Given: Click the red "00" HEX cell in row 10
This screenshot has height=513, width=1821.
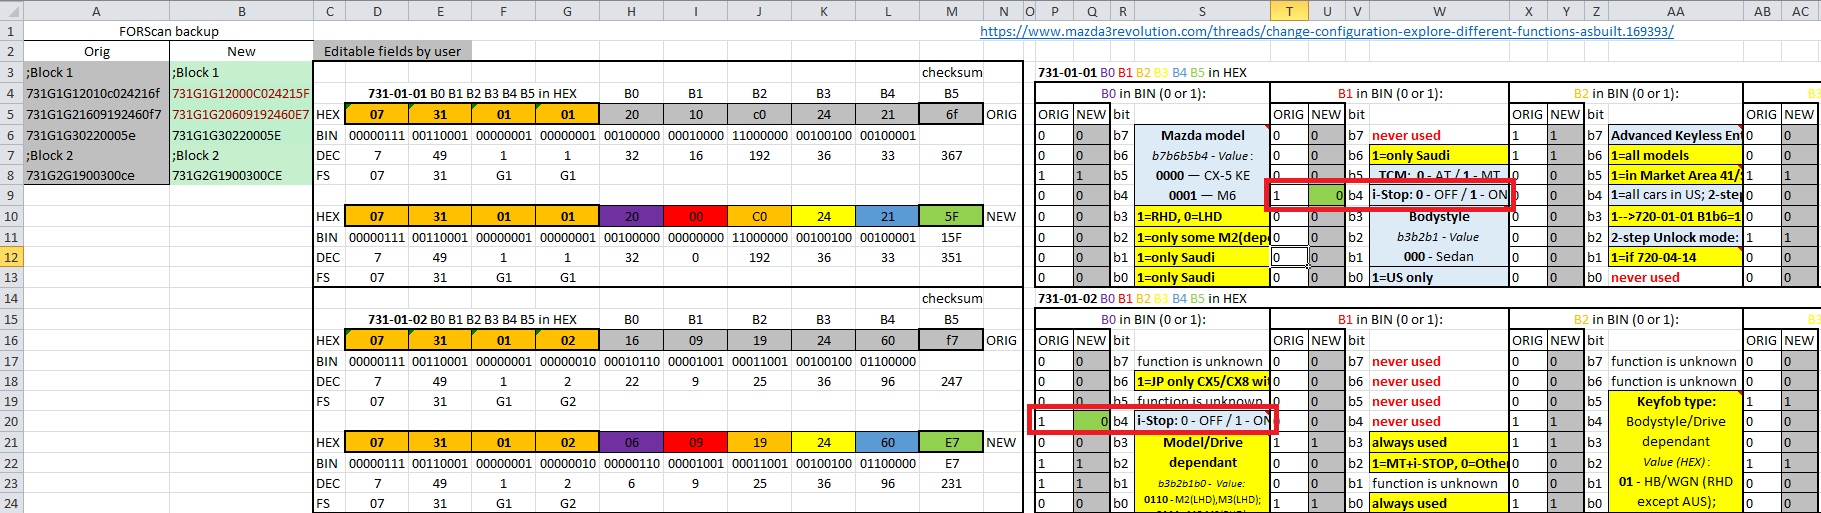Looking at the screenshot, I should click(695, 216).
